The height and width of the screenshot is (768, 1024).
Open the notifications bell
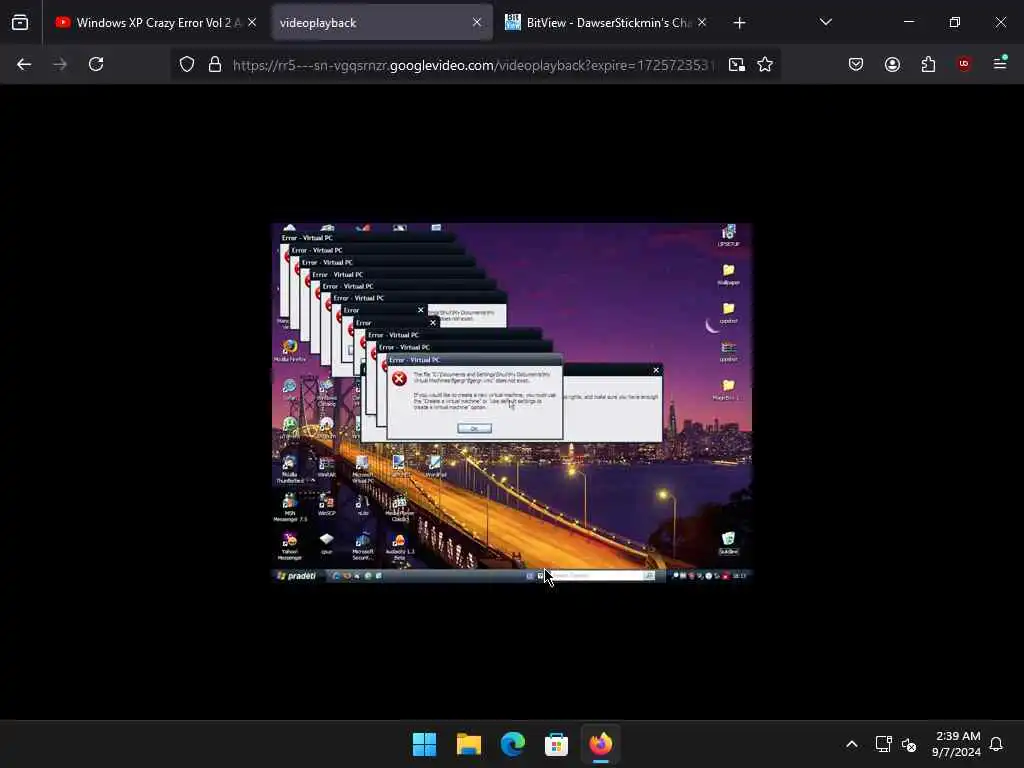pyautogui.click(x=996, y=744)
